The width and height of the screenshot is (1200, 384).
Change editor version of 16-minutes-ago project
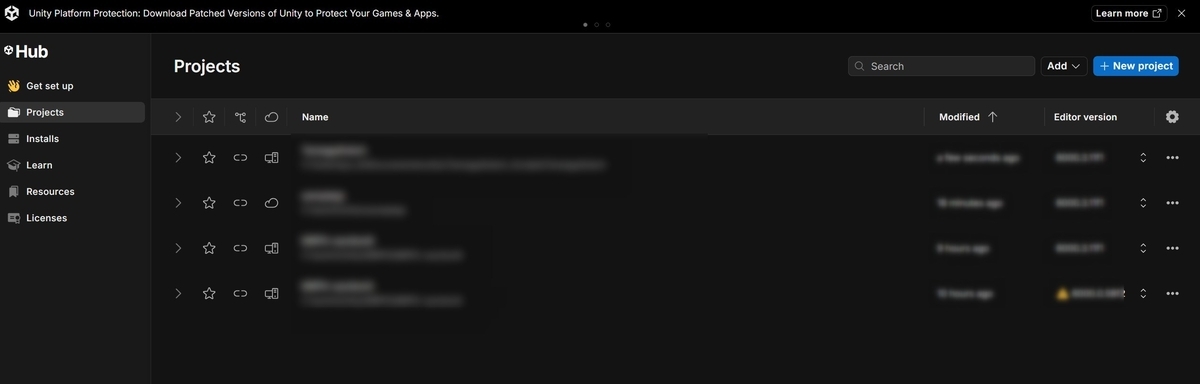coord(1142,203)
